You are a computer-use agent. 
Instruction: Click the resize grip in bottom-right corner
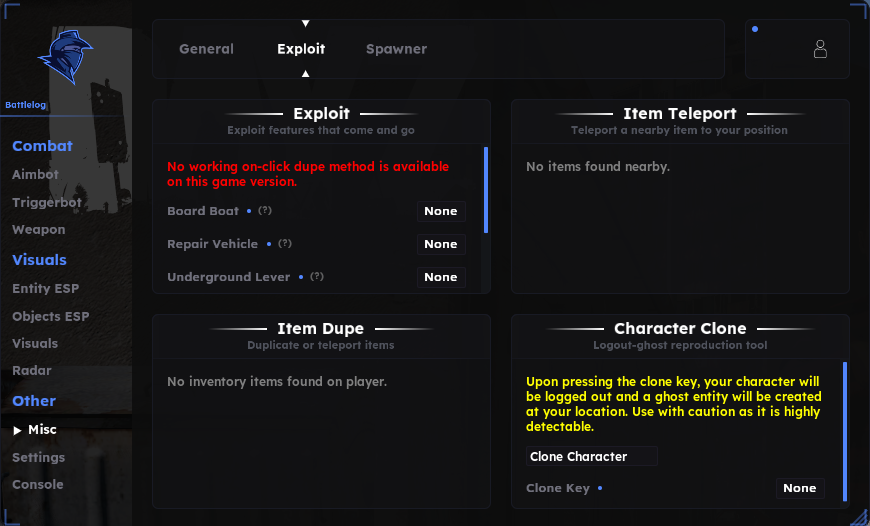pos(859,516)
